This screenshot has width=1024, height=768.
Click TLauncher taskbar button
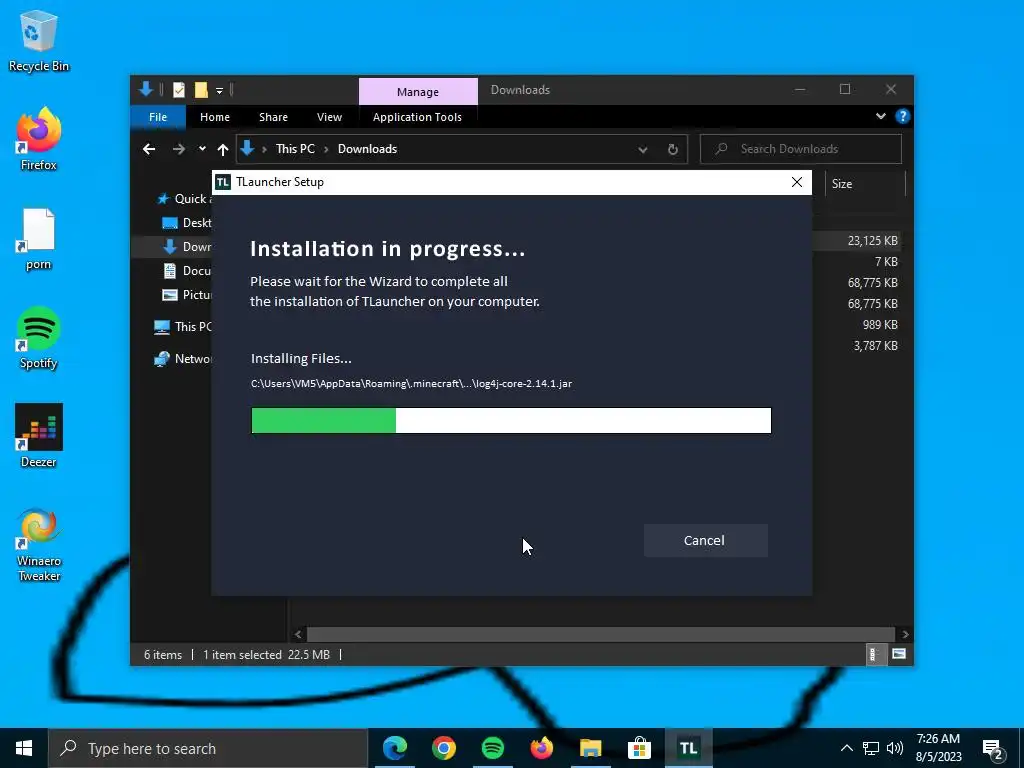click(688, 748)
